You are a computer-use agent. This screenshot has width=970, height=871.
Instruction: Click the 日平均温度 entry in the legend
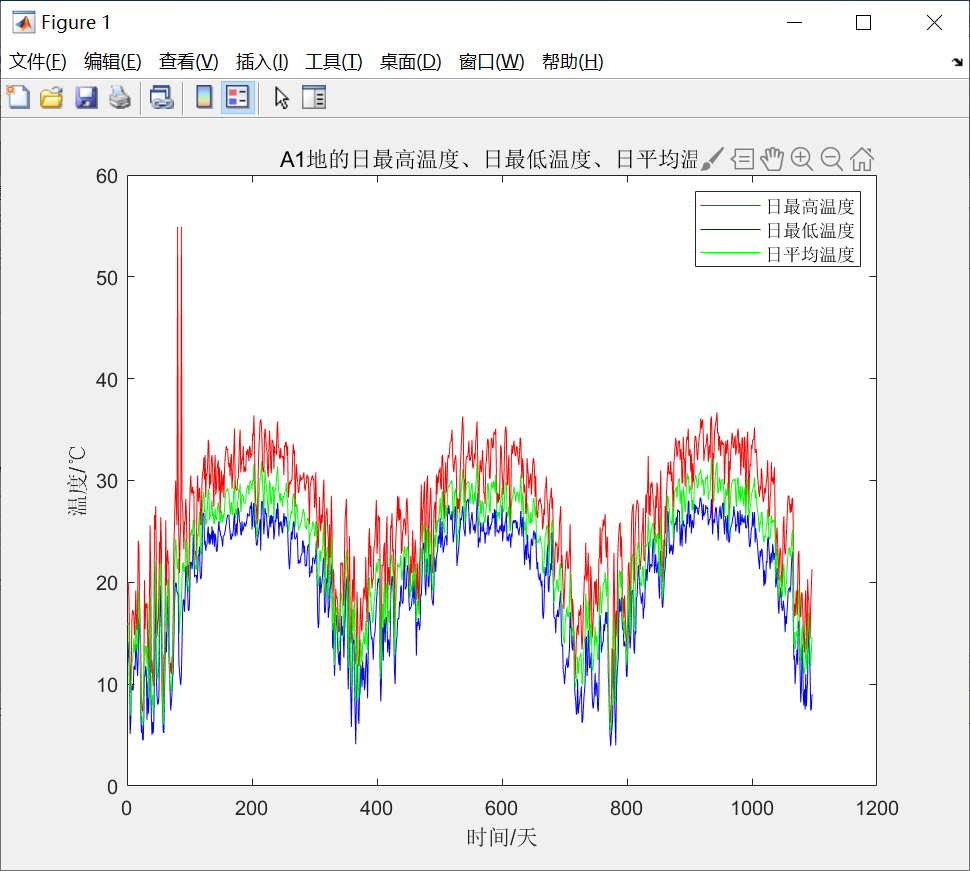(810, 254)
